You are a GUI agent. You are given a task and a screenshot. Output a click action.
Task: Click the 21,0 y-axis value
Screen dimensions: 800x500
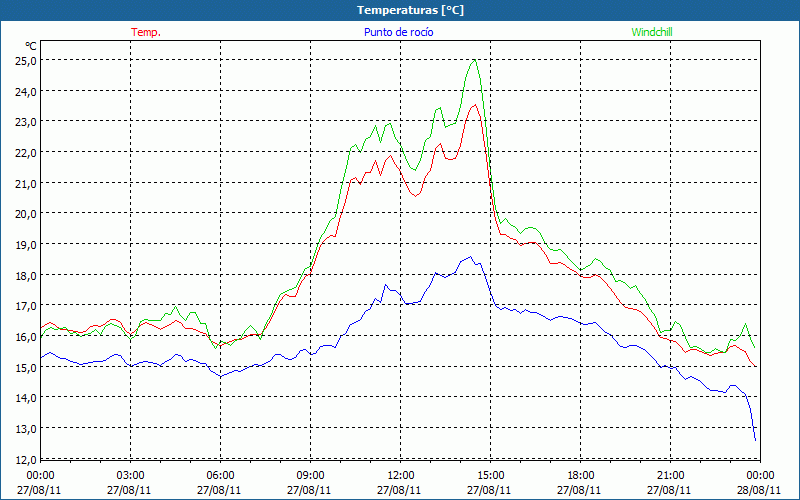pyautogui.click(x=25, y=183)
